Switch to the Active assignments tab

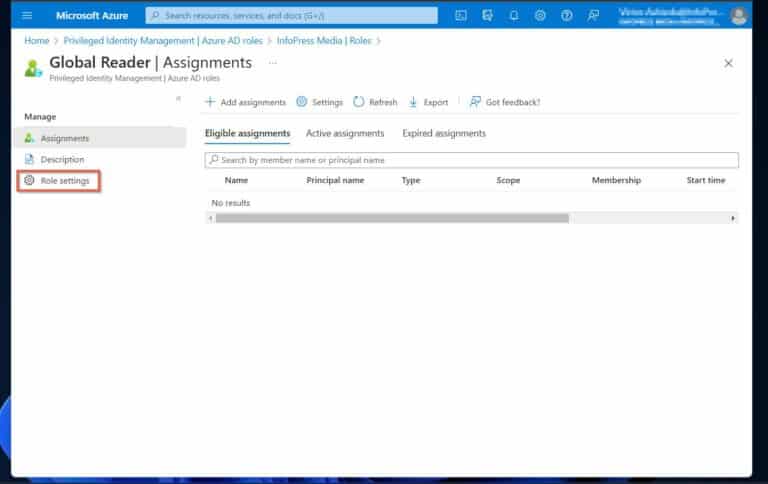[345, 133]
